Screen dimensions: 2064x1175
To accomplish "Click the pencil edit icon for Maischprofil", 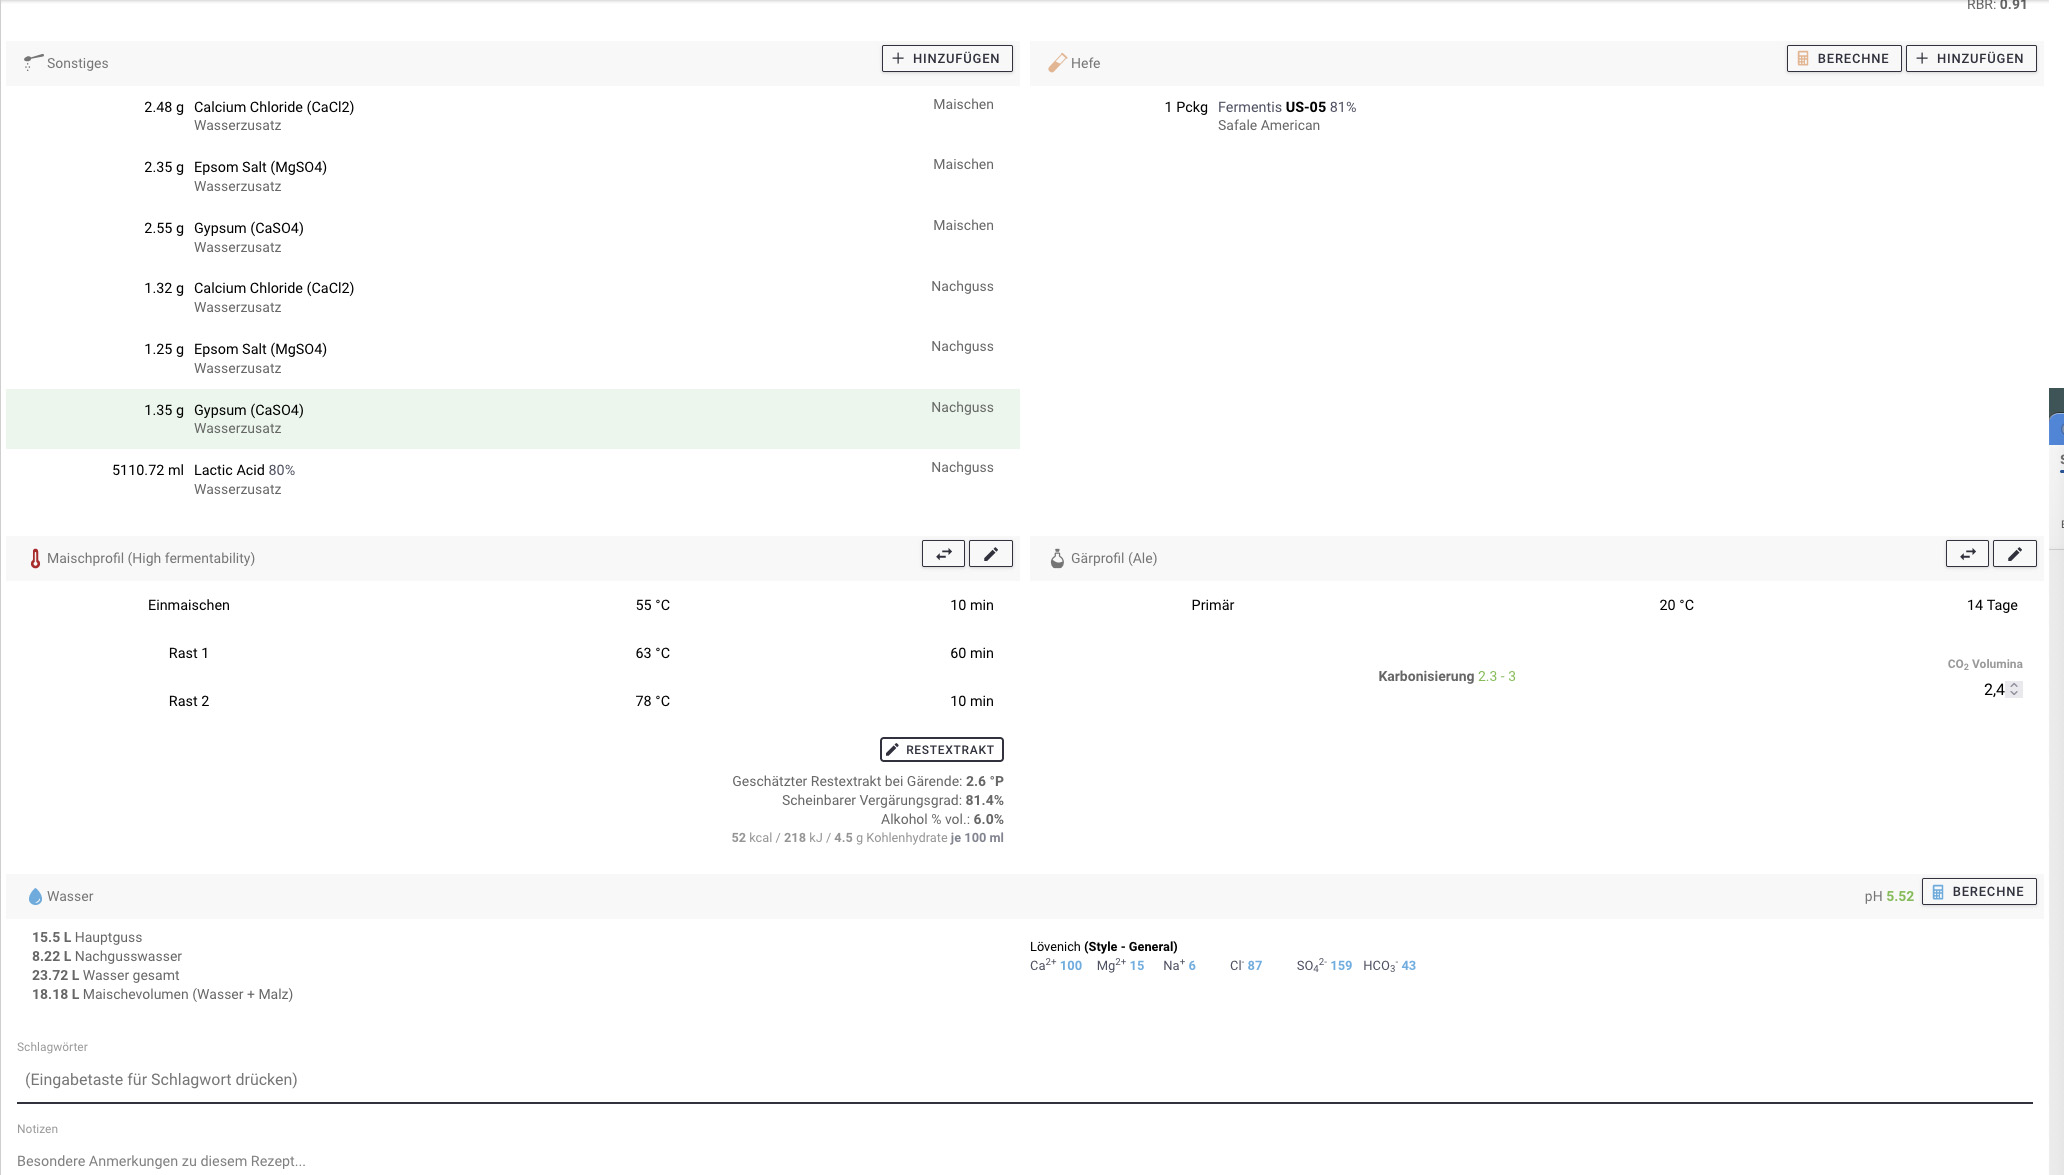I will (990, 554).
